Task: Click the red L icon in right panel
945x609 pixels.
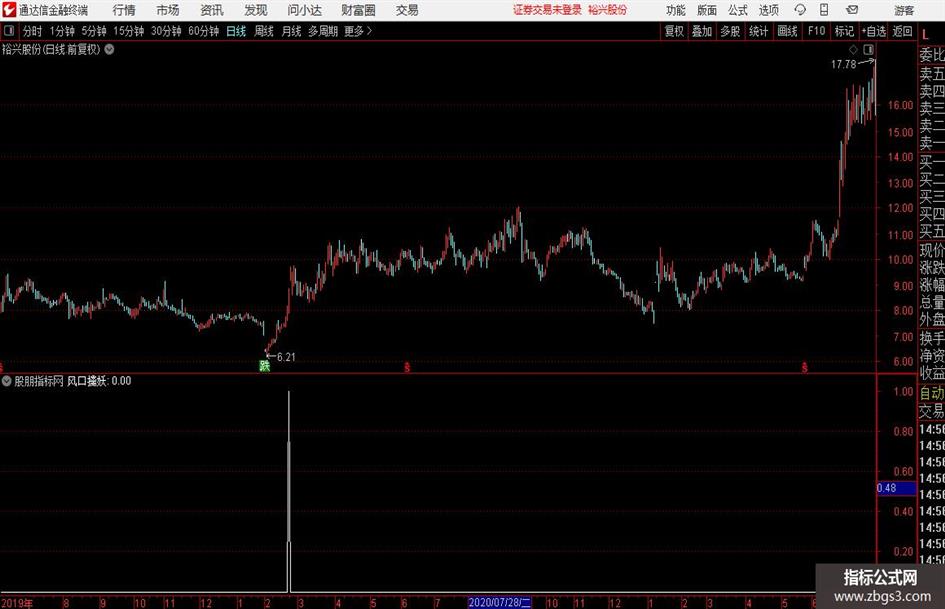Action: [x=925, y=35]
